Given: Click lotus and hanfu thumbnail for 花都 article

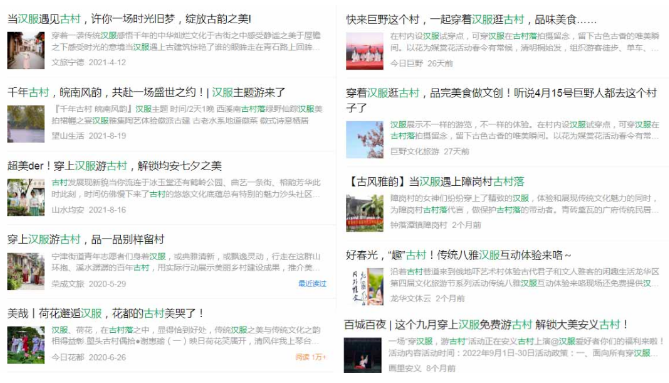Looking at the screenshot, I should tap(26, 345).
